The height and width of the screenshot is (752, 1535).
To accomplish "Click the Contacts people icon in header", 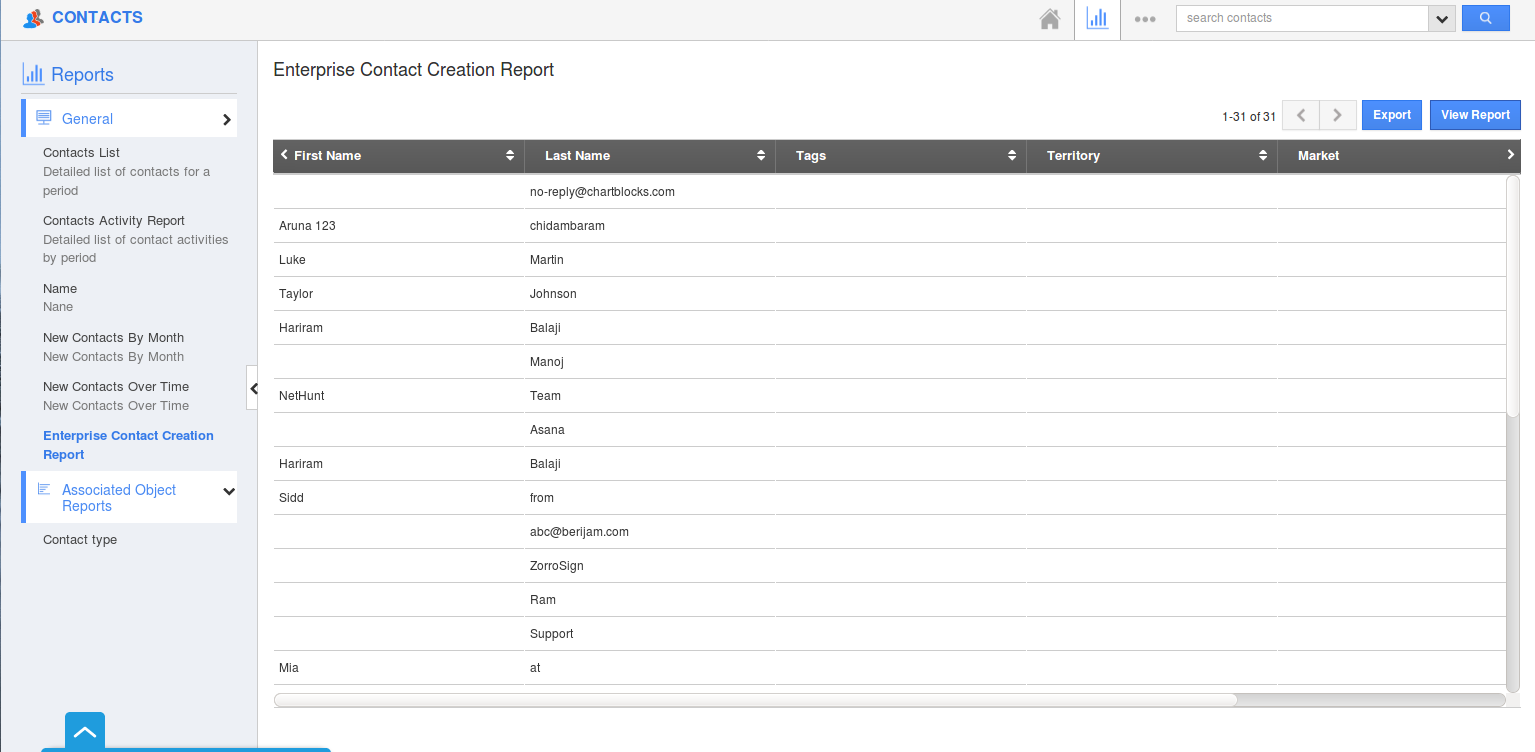I will [x=32, y=17].
